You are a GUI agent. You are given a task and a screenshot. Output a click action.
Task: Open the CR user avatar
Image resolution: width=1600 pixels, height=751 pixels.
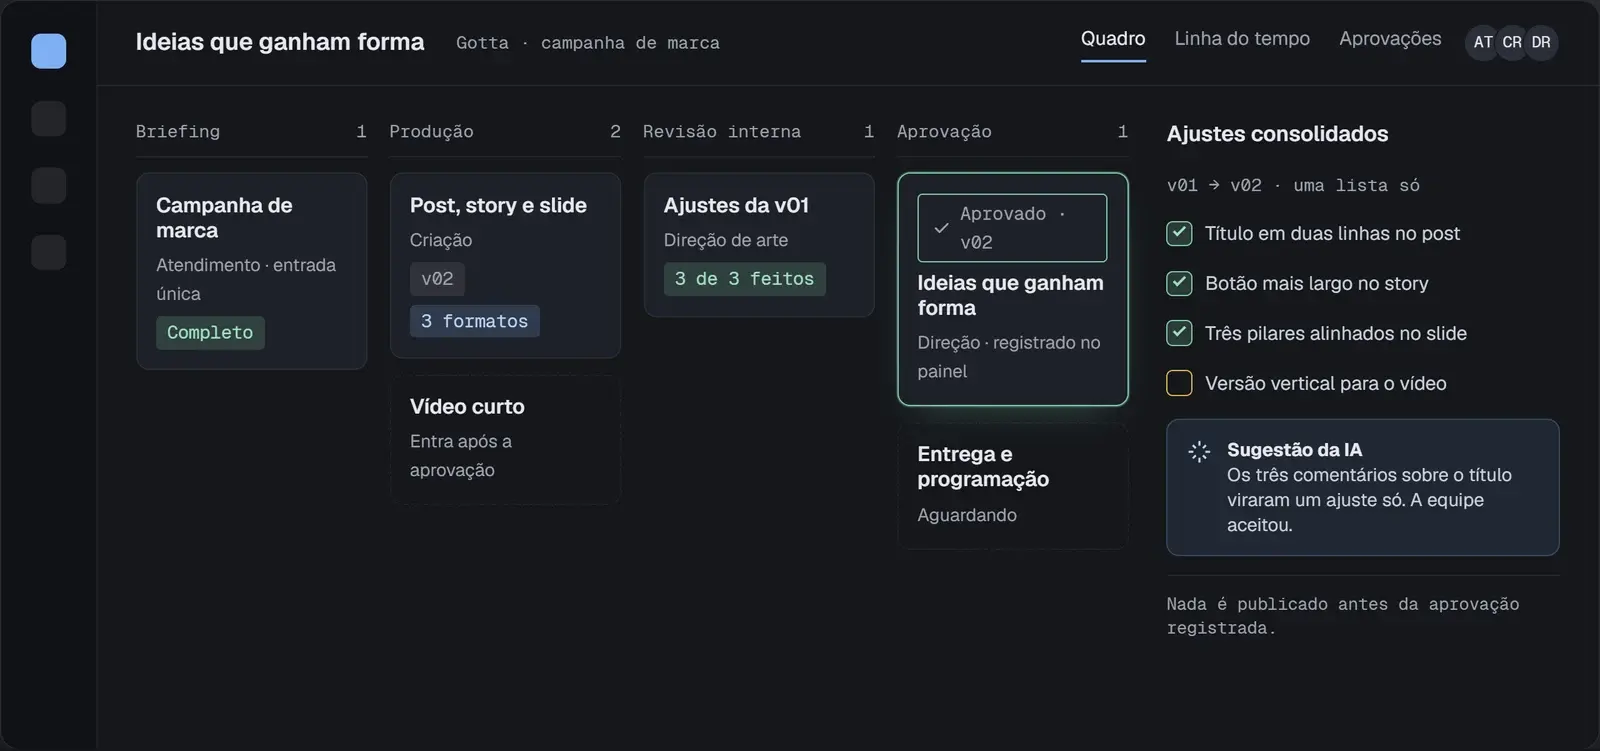click(1512, 42)
